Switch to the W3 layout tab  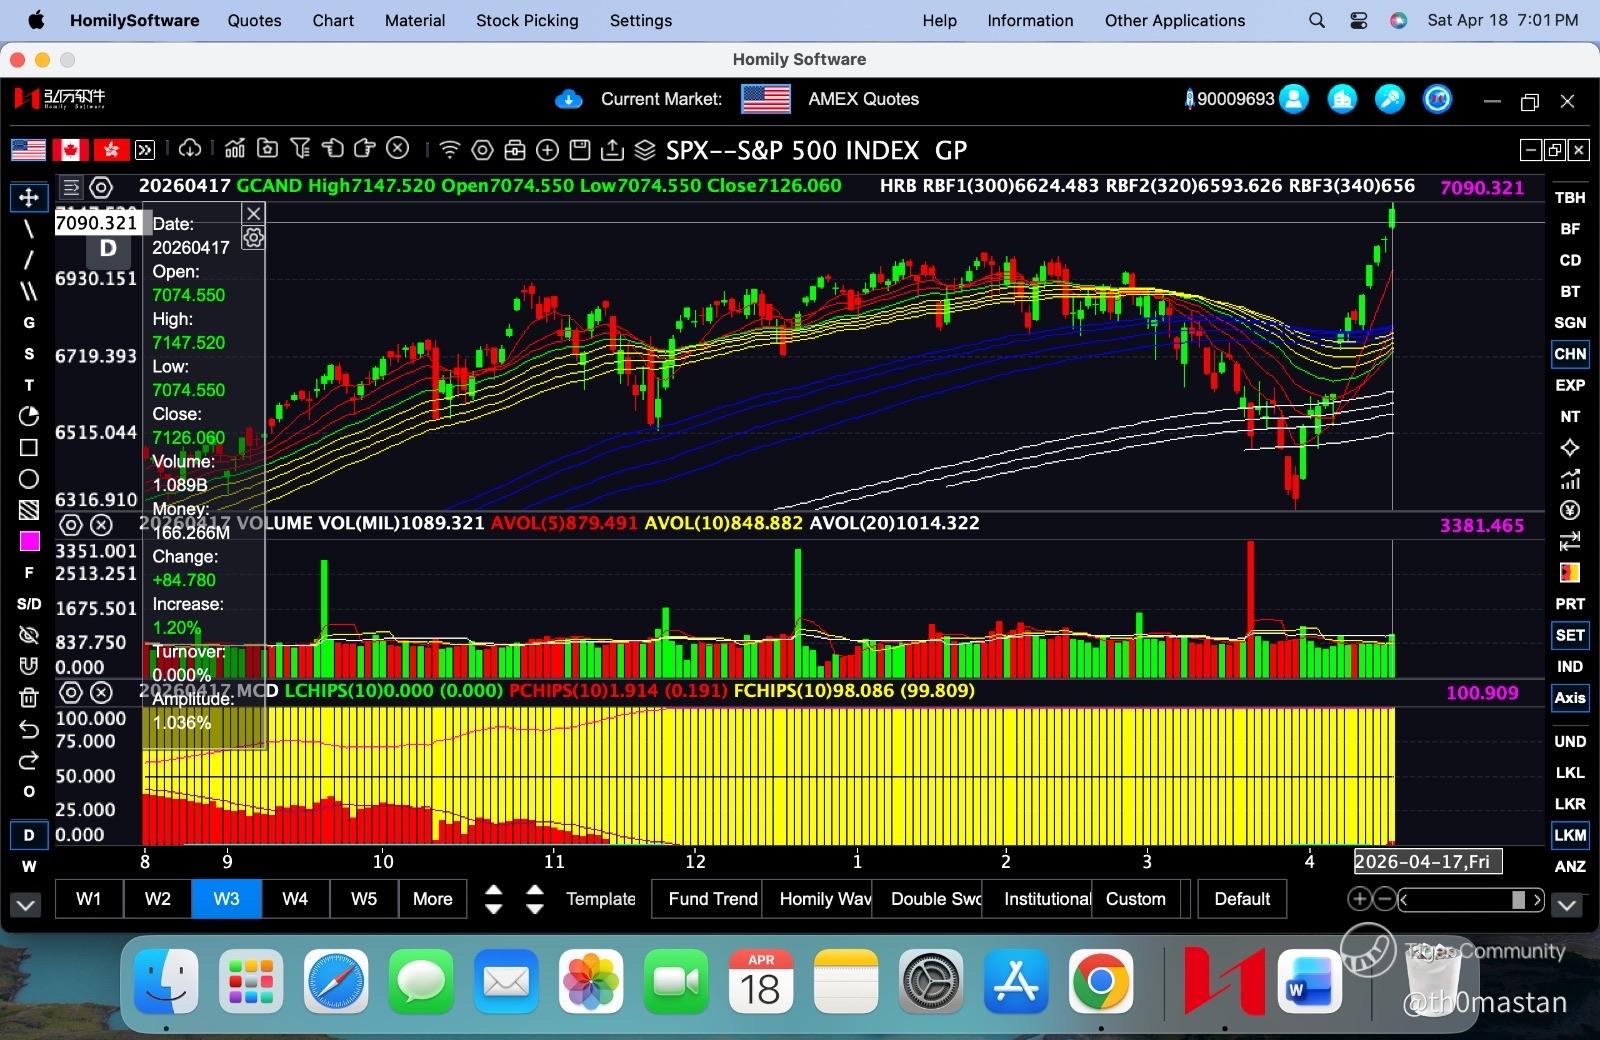pyautogui.click(x=227, y=899)
